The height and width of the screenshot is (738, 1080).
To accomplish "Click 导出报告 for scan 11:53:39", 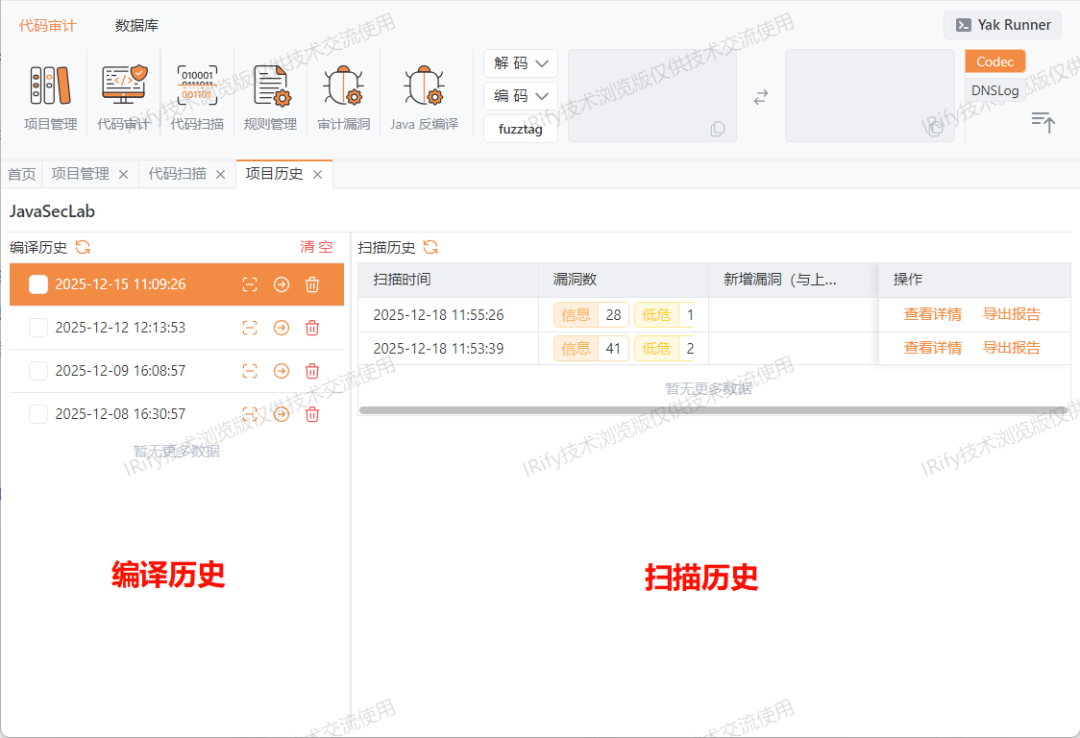I will [1011, 348].
